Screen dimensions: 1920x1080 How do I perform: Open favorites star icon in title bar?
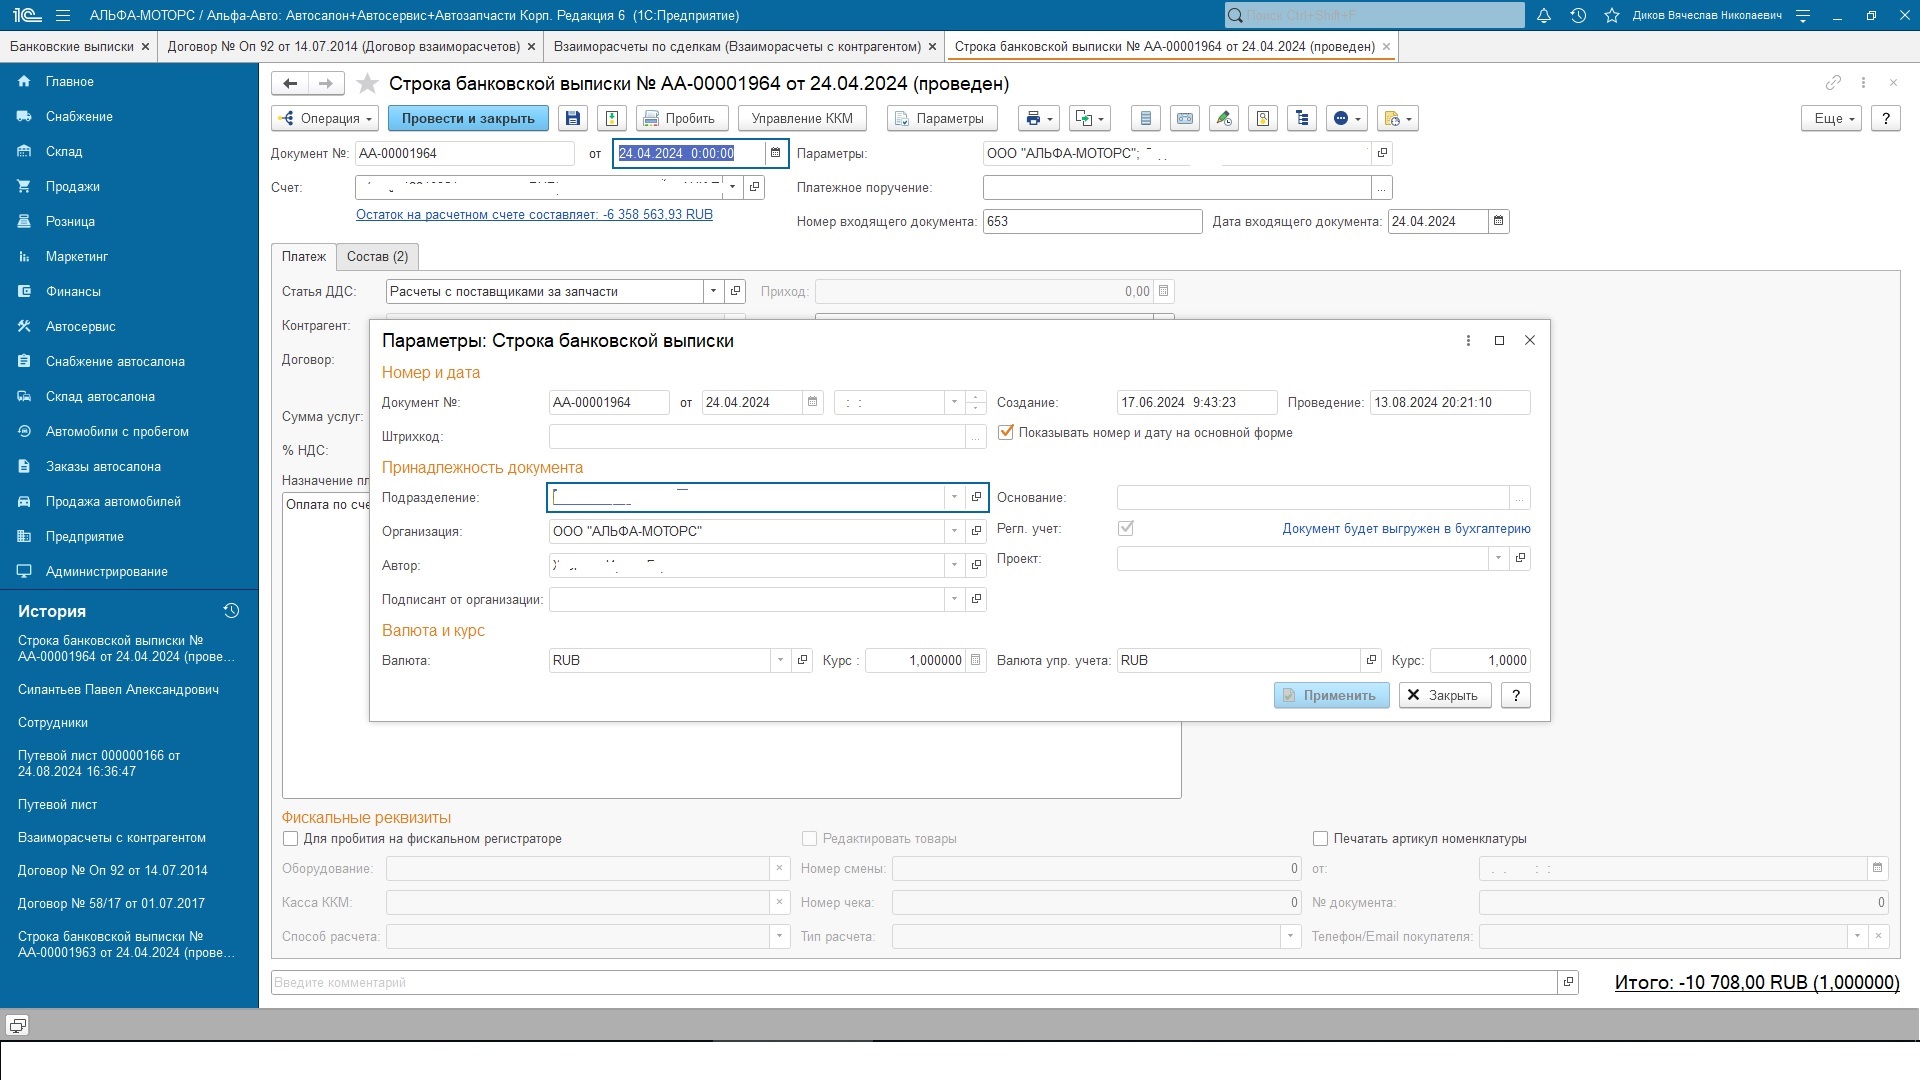tap(1612, 15)
